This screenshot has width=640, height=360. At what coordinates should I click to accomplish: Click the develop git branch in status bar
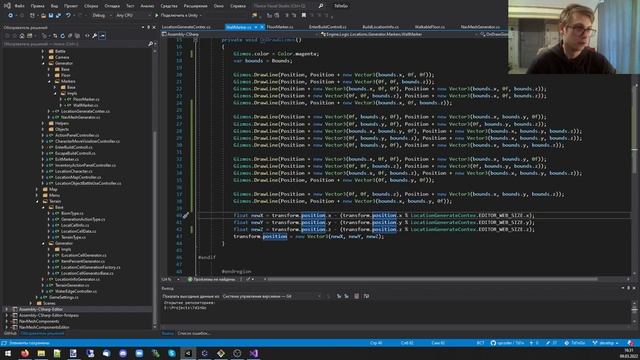[x=605, y=343]
